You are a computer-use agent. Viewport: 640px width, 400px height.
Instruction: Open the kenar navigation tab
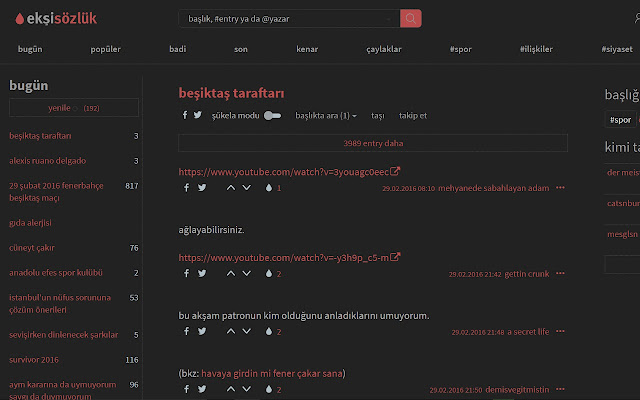point(307,49)
